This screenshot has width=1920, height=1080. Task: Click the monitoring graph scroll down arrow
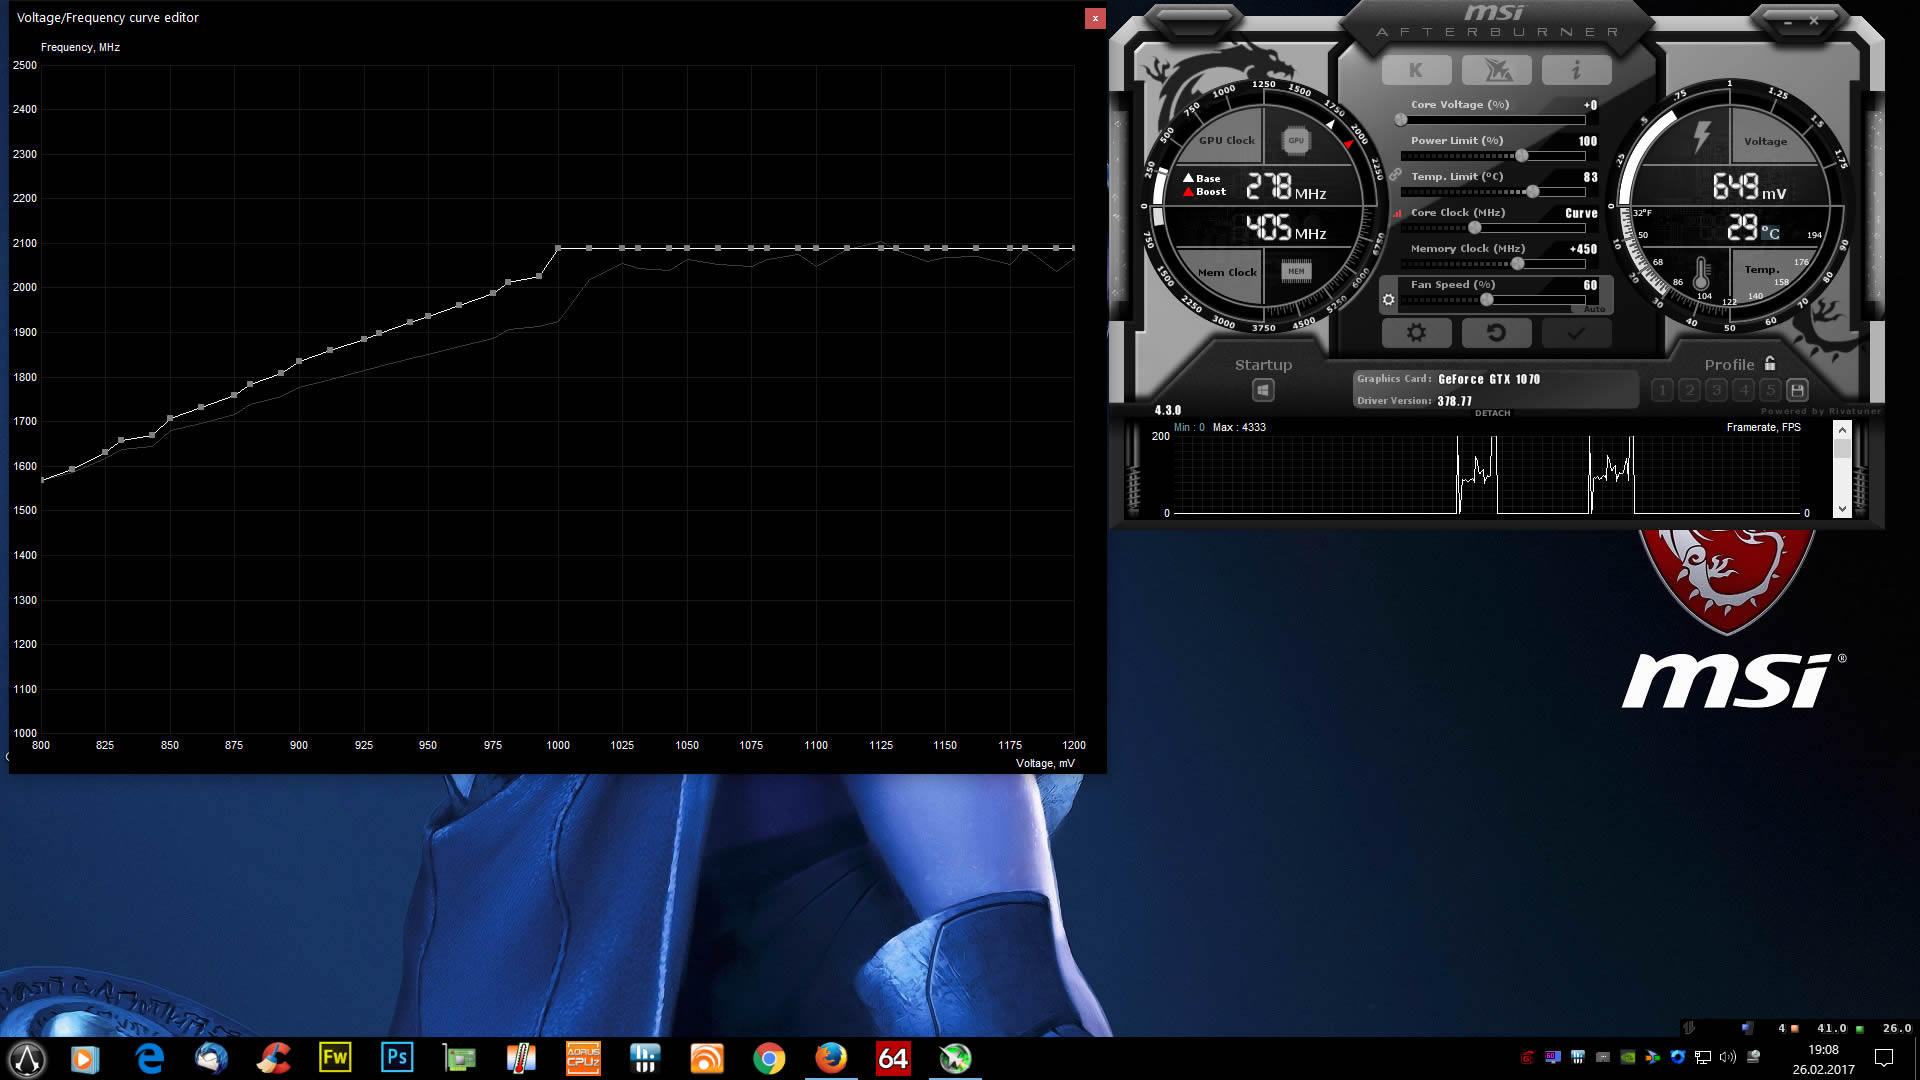click(1842, 509)
